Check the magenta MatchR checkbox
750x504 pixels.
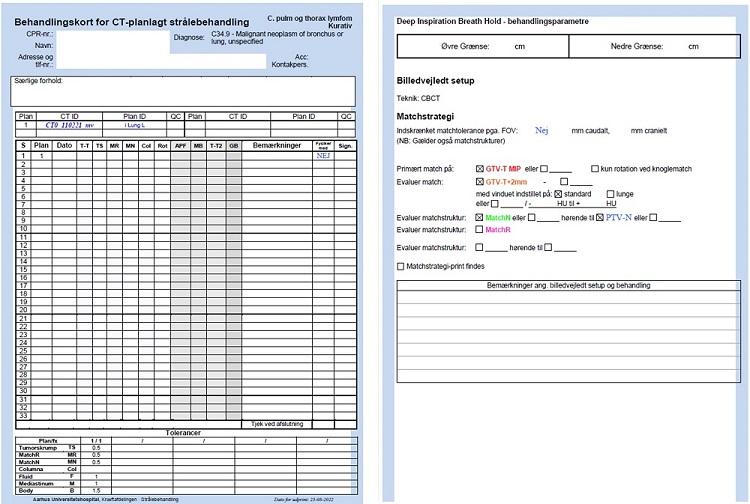(479, 230)
